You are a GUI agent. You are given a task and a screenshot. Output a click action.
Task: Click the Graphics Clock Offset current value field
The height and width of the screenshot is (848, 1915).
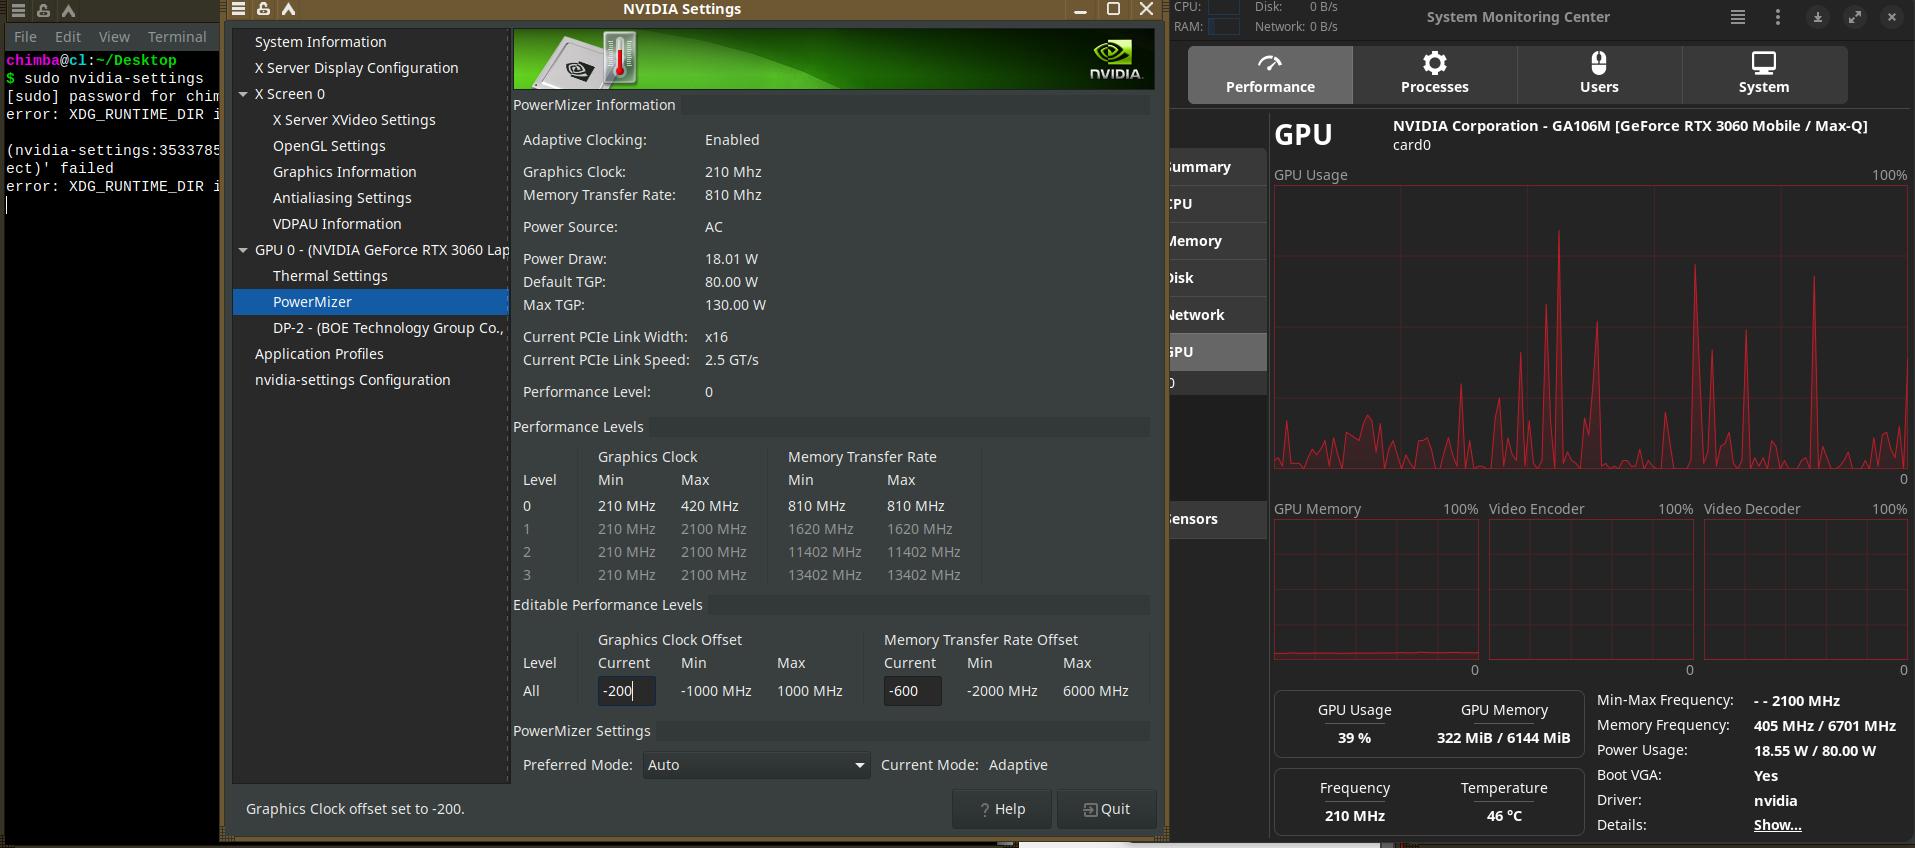626,691
